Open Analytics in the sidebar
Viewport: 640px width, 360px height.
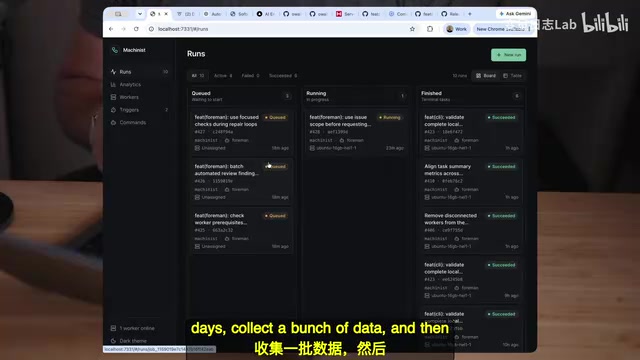(x=140, y=84)
